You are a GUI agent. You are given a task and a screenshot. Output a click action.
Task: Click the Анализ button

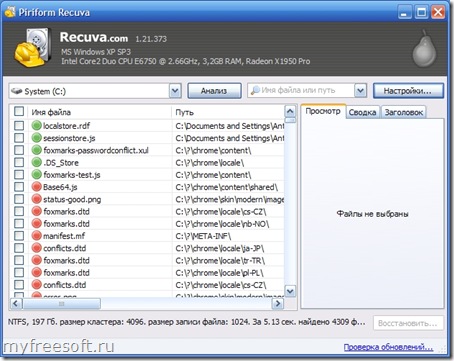click(214, 91)
